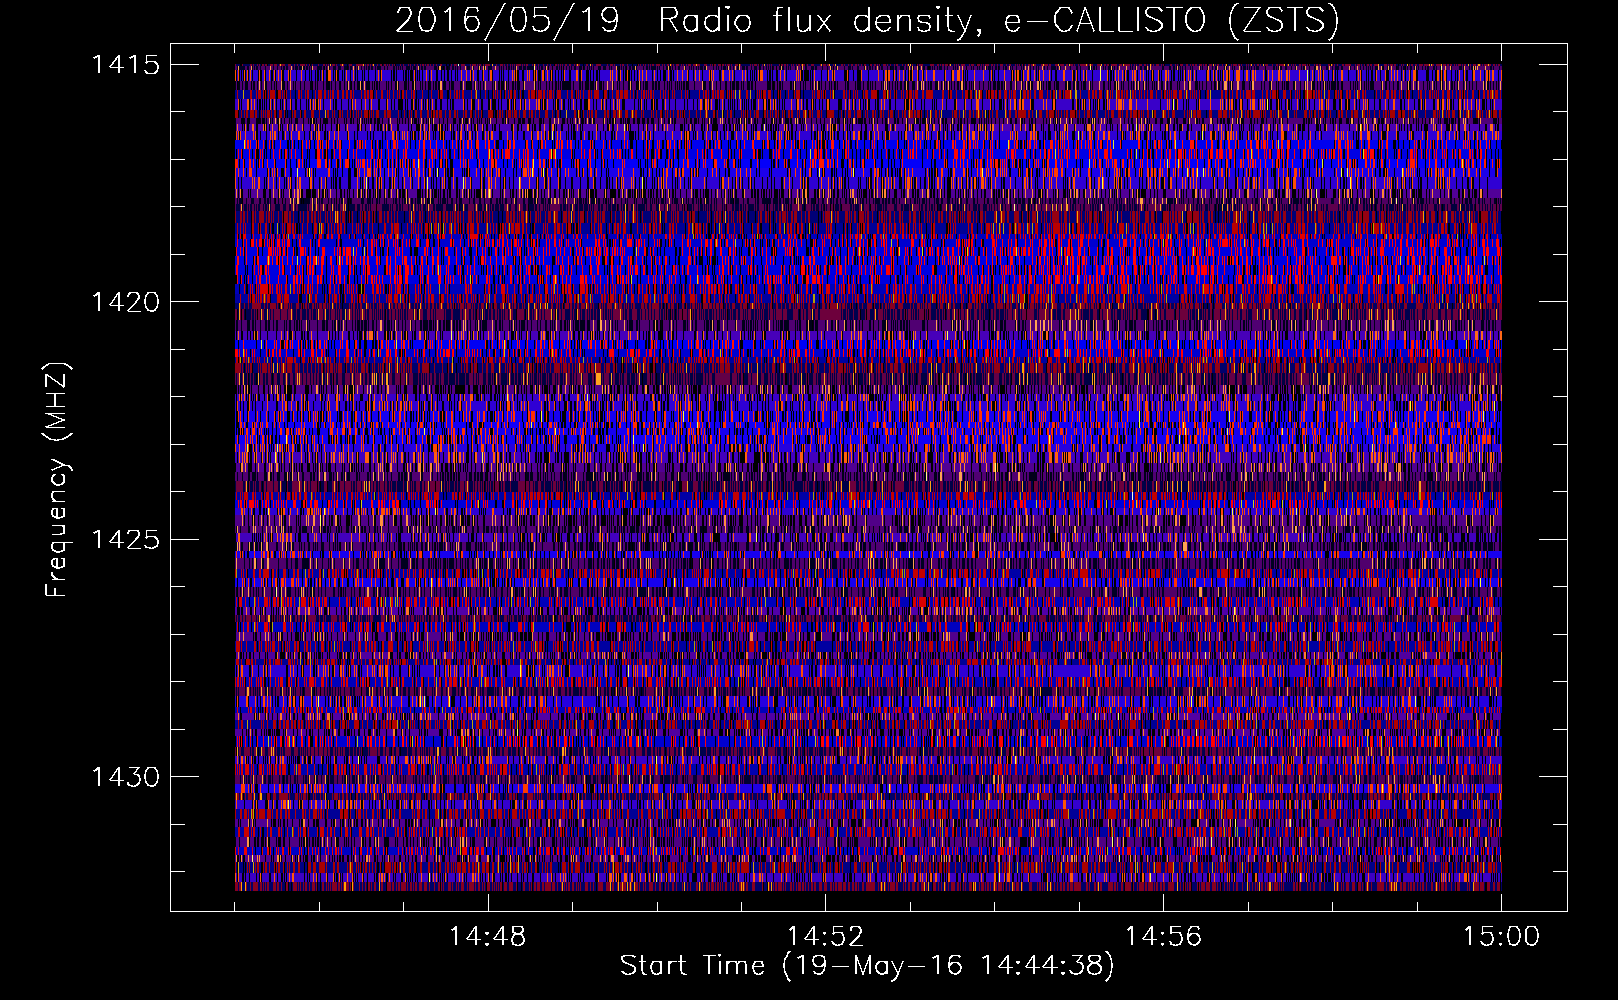Click the 1430 frequency axis label
Image resolution: width=1618 pixels, height=1000 pixels.
125,777
